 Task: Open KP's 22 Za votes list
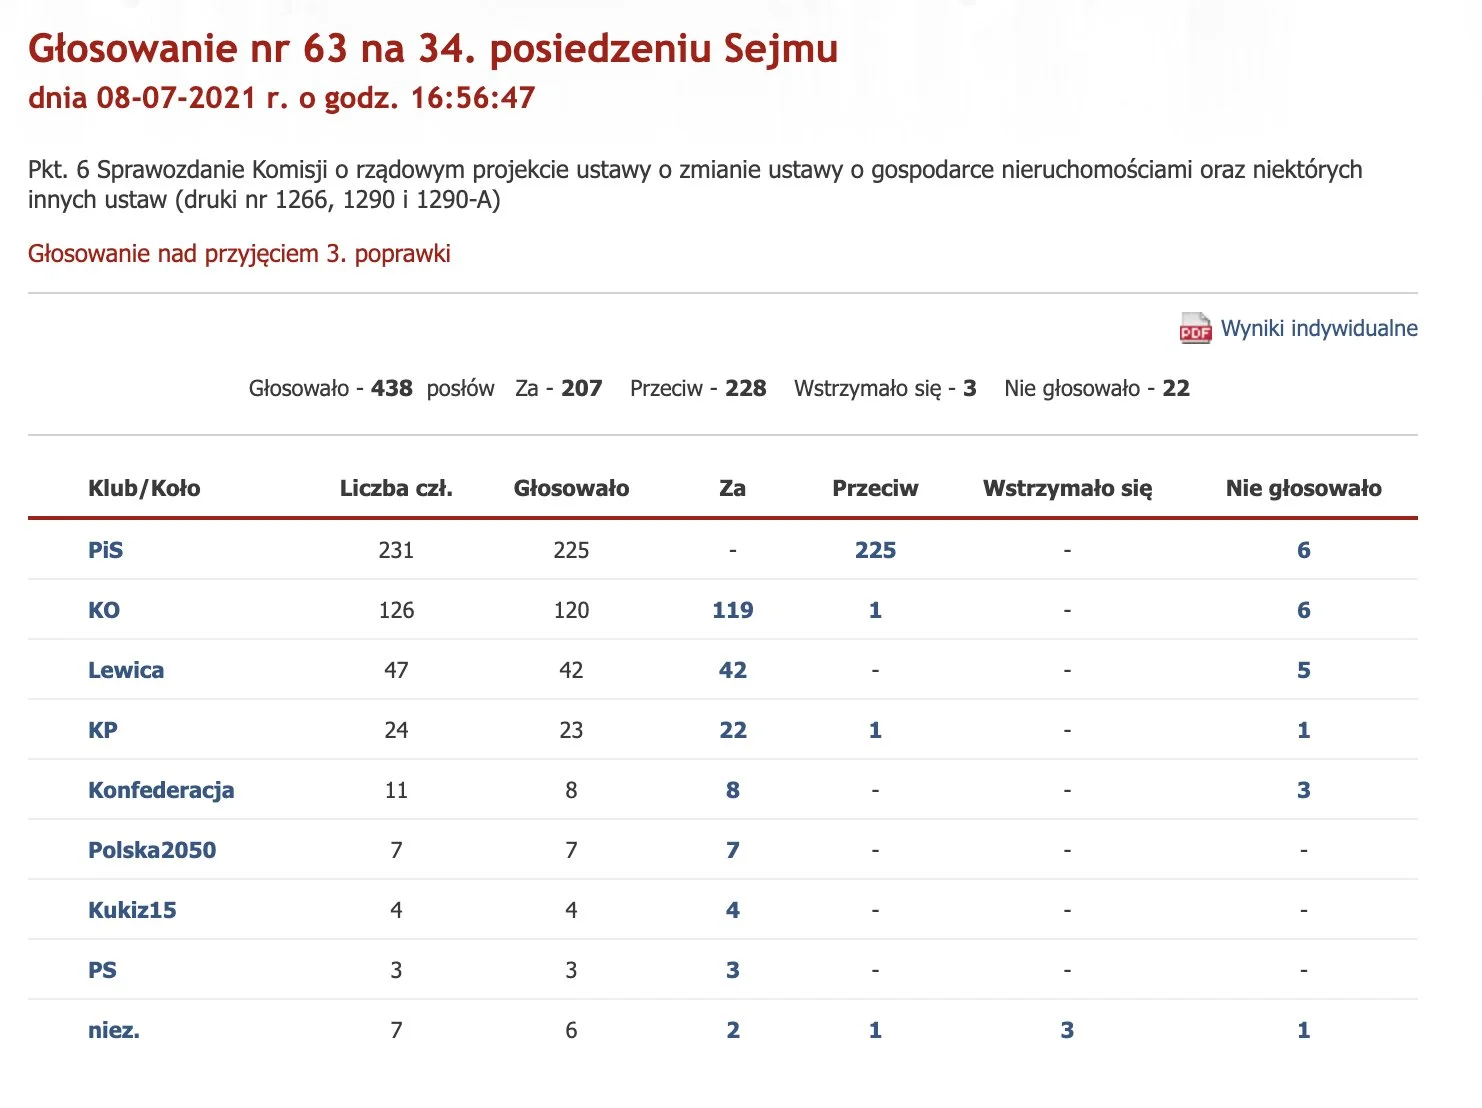coord(732,730)
